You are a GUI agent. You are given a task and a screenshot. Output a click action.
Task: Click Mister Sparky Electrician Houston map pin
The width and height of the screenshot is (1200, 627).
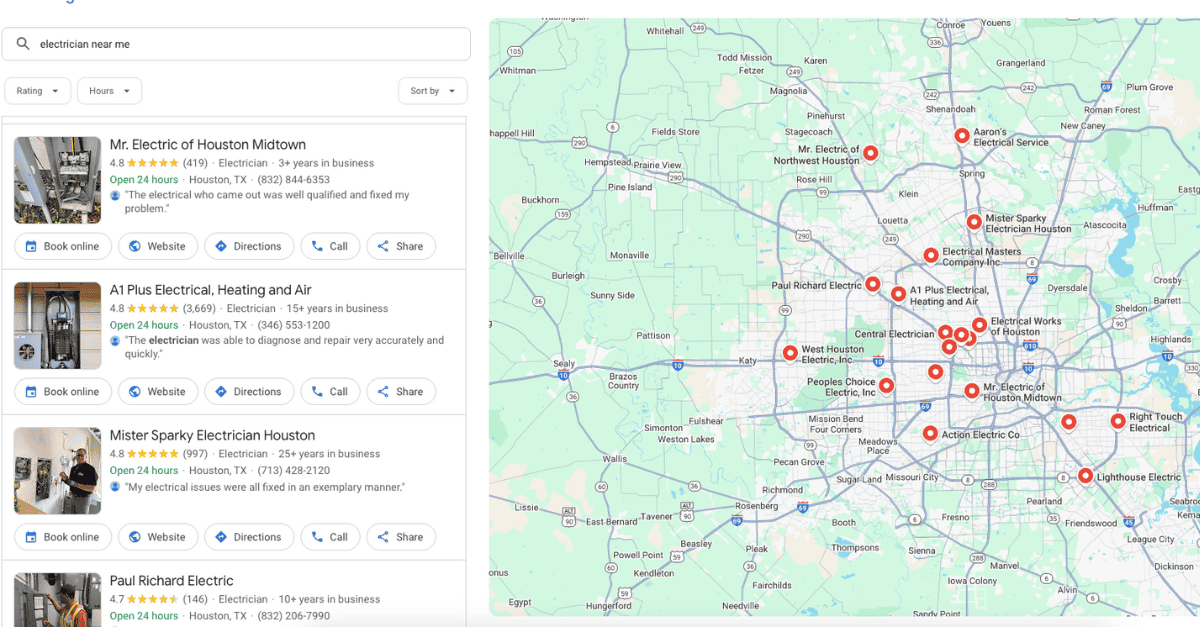pos(974,222)
